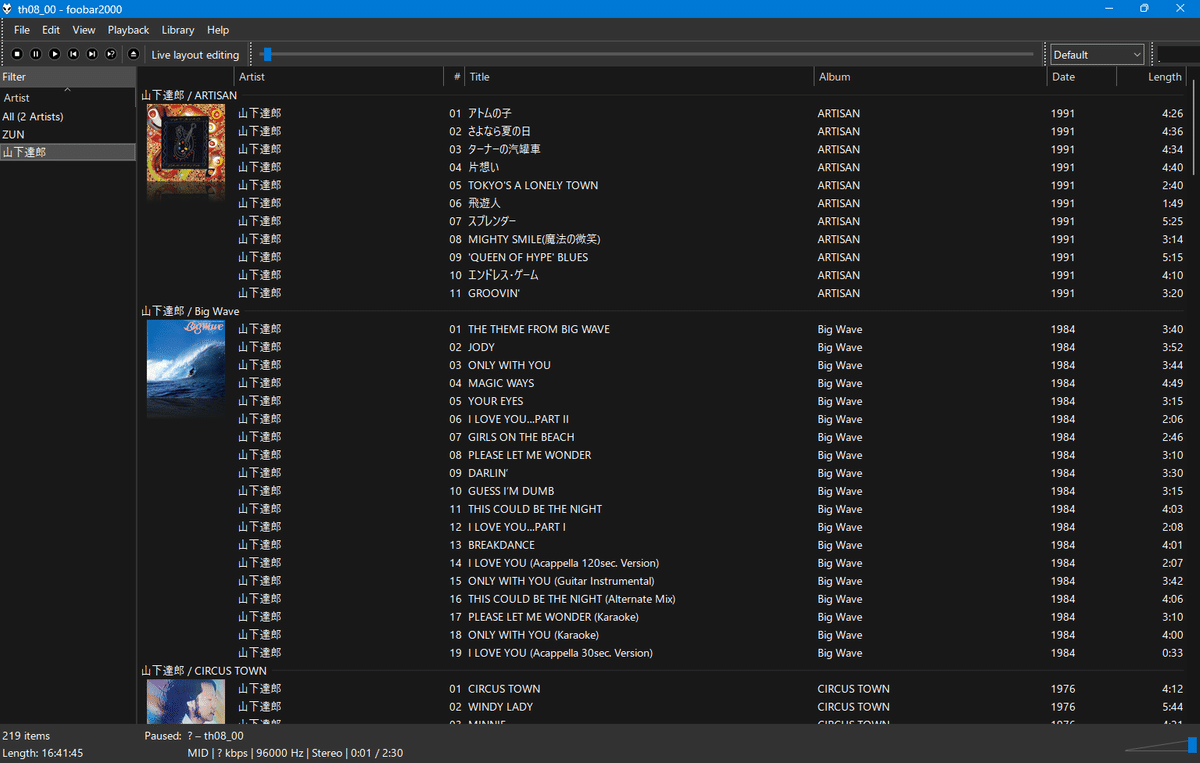Open the File menu

coord(22,30)
